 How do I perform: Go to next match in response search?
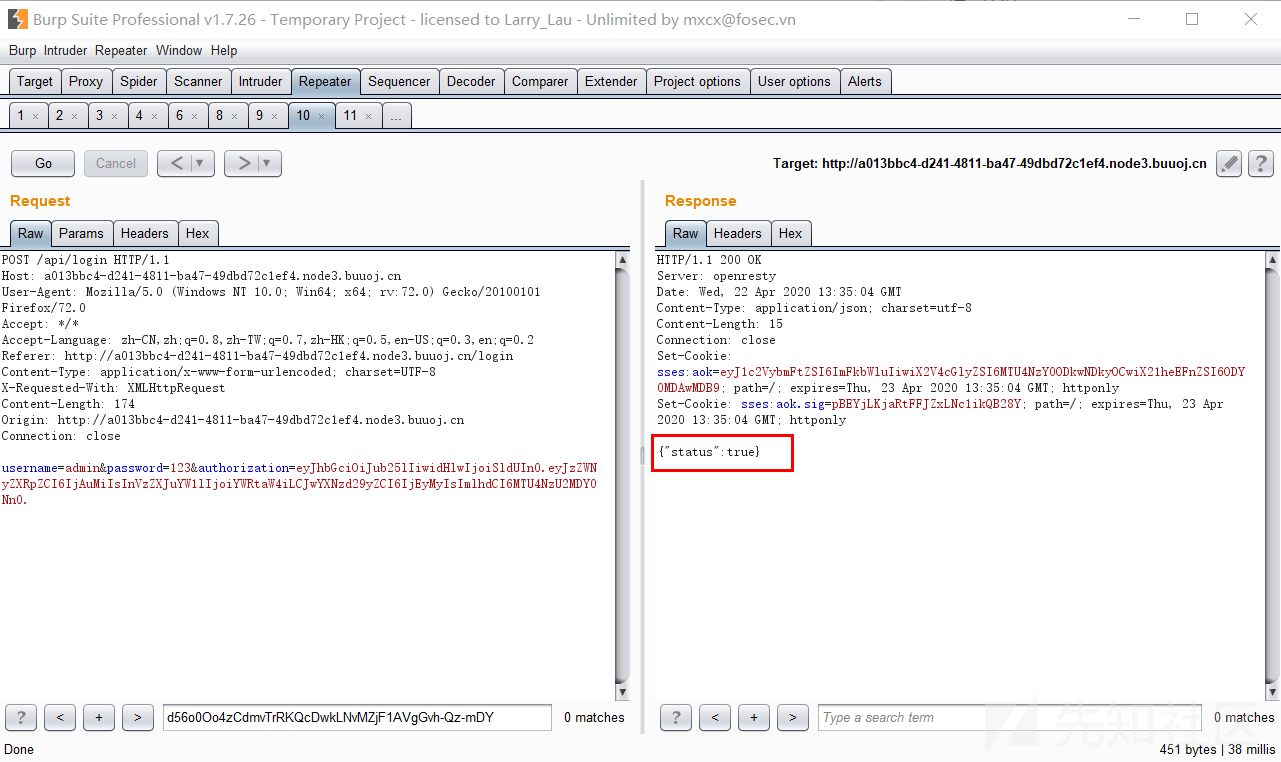pos(792,717)
